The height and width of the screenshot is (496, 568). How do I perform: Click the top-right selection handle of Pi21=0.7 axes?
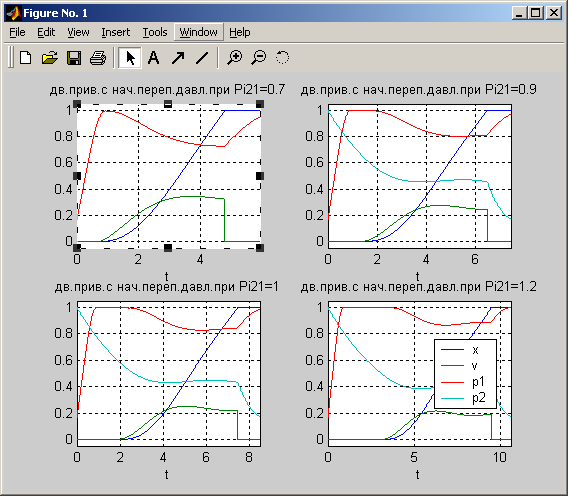point(260,104)
